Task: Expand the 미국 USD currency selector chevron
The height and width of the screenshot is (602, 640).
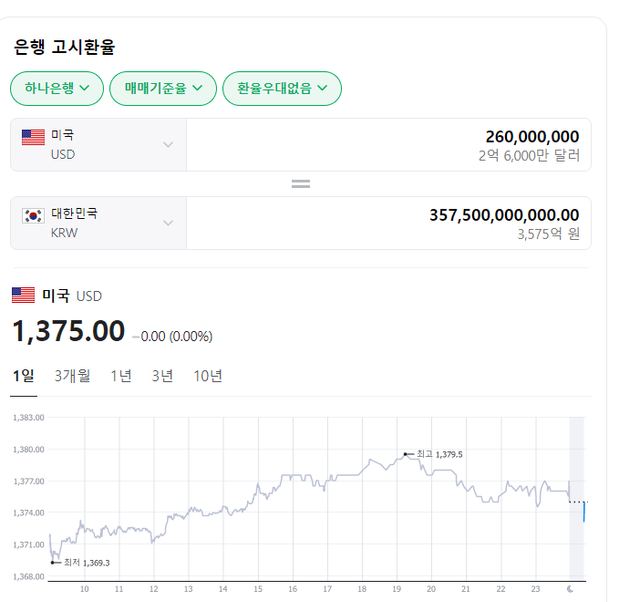Action: click(x=168, y=145)
